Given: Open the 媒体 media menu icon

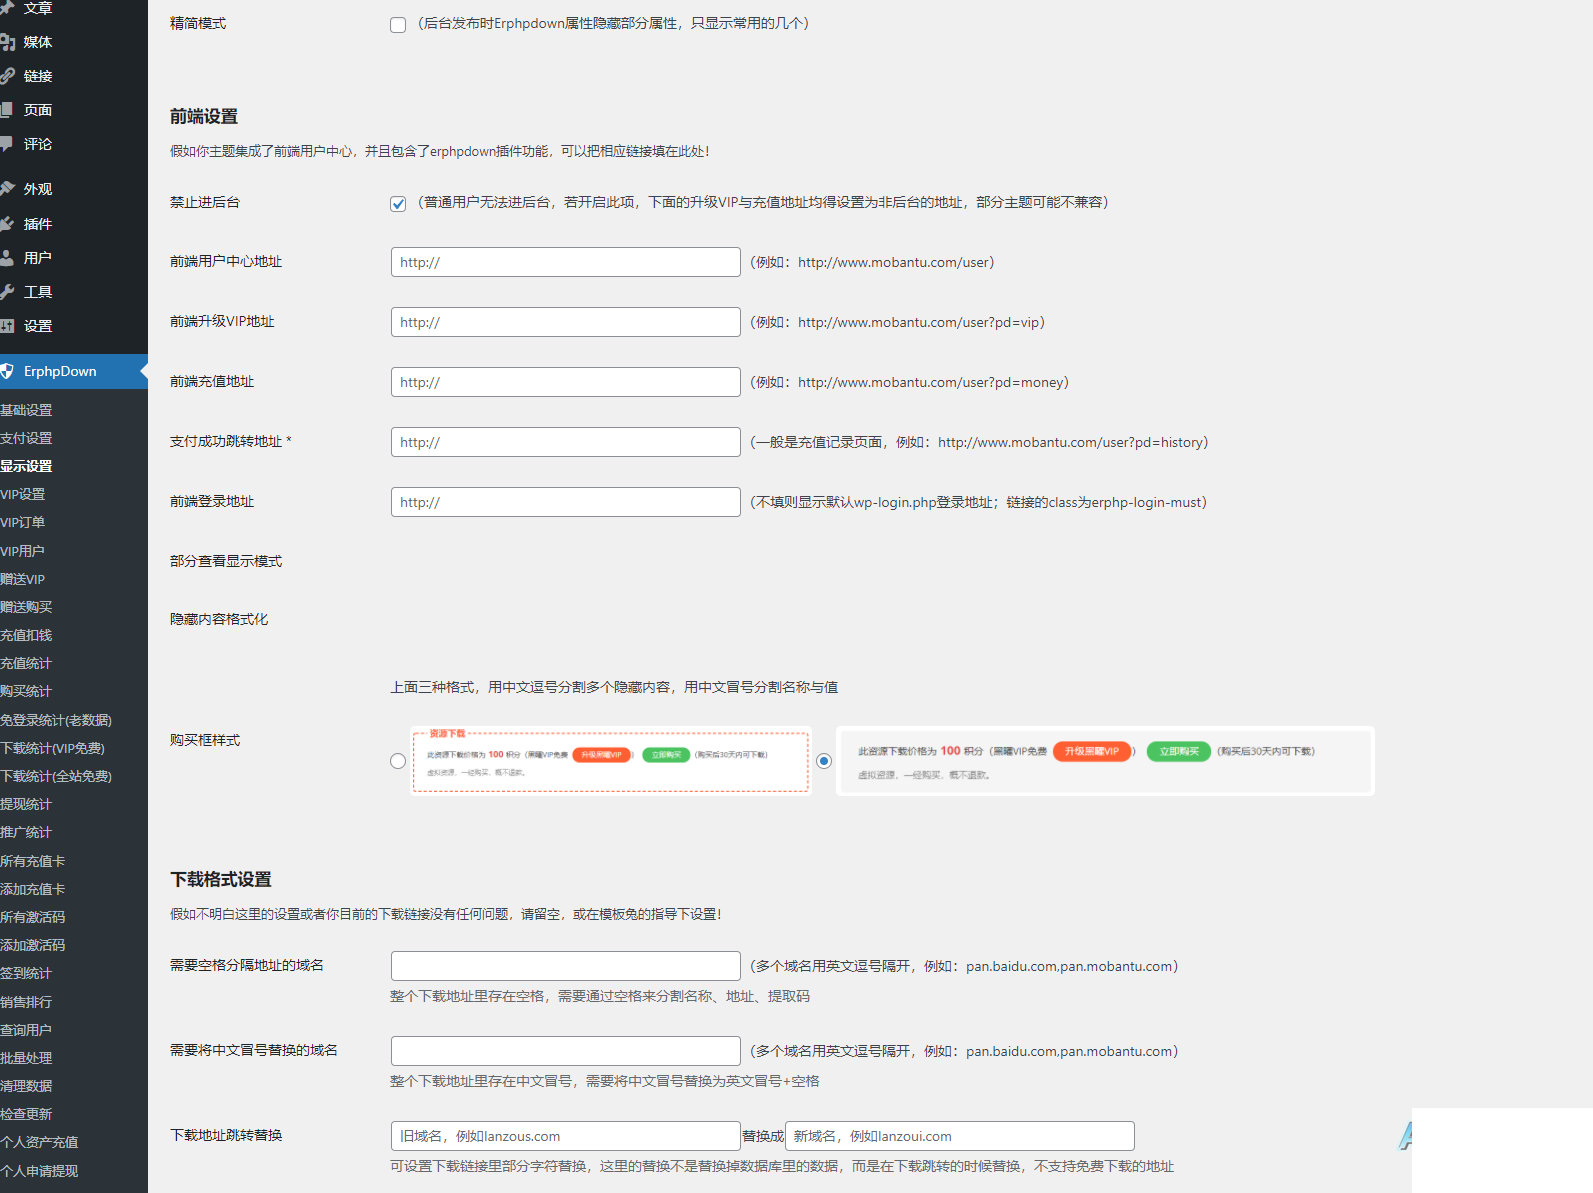Looking at the screenshot, I should [7, 42].
